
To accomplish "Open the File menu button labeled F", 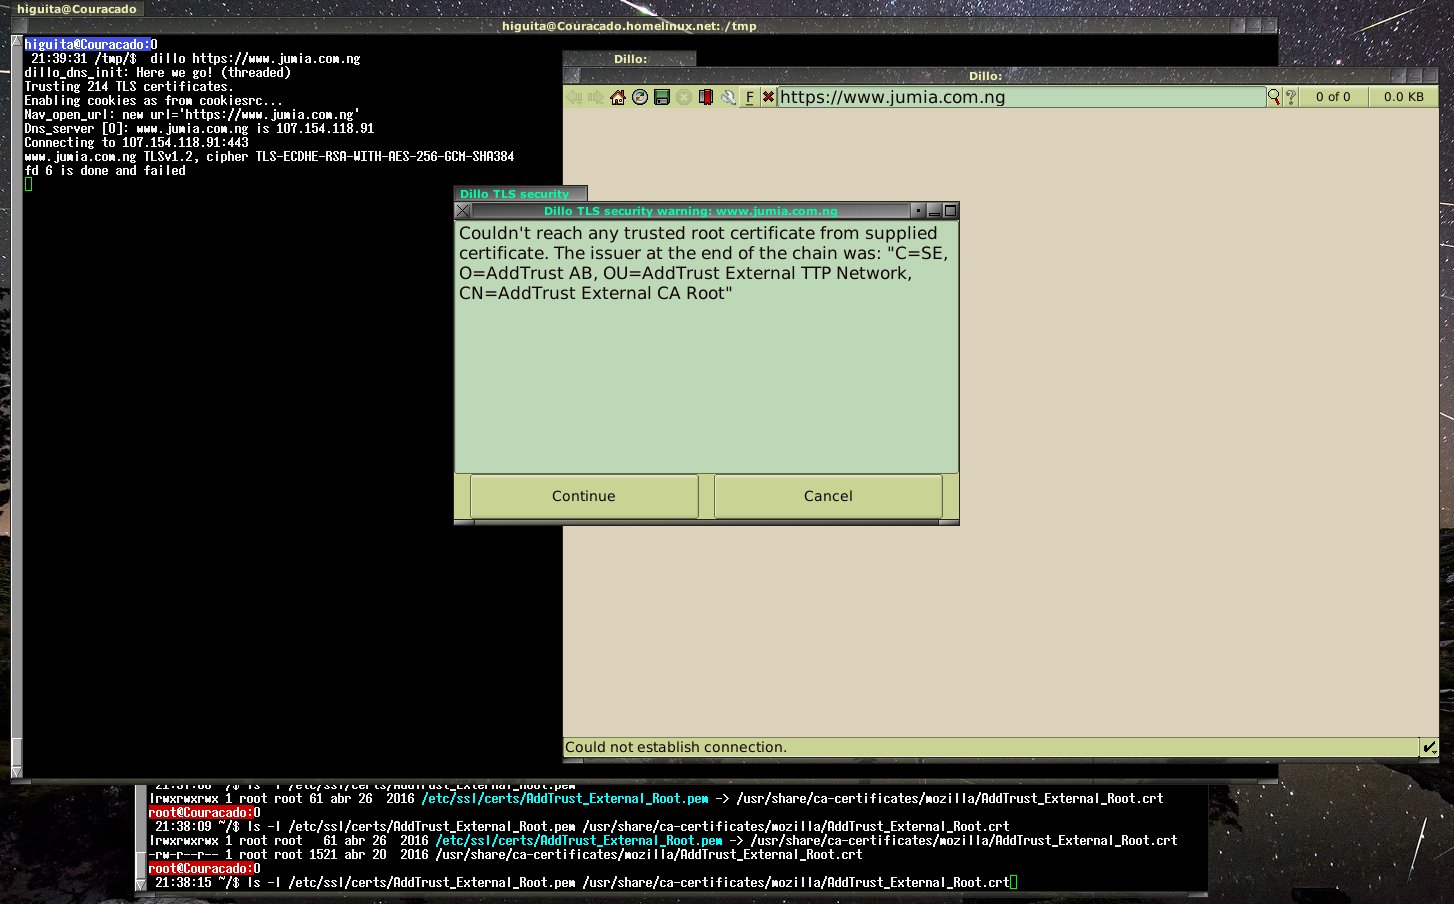I will (x=749, y=97).
